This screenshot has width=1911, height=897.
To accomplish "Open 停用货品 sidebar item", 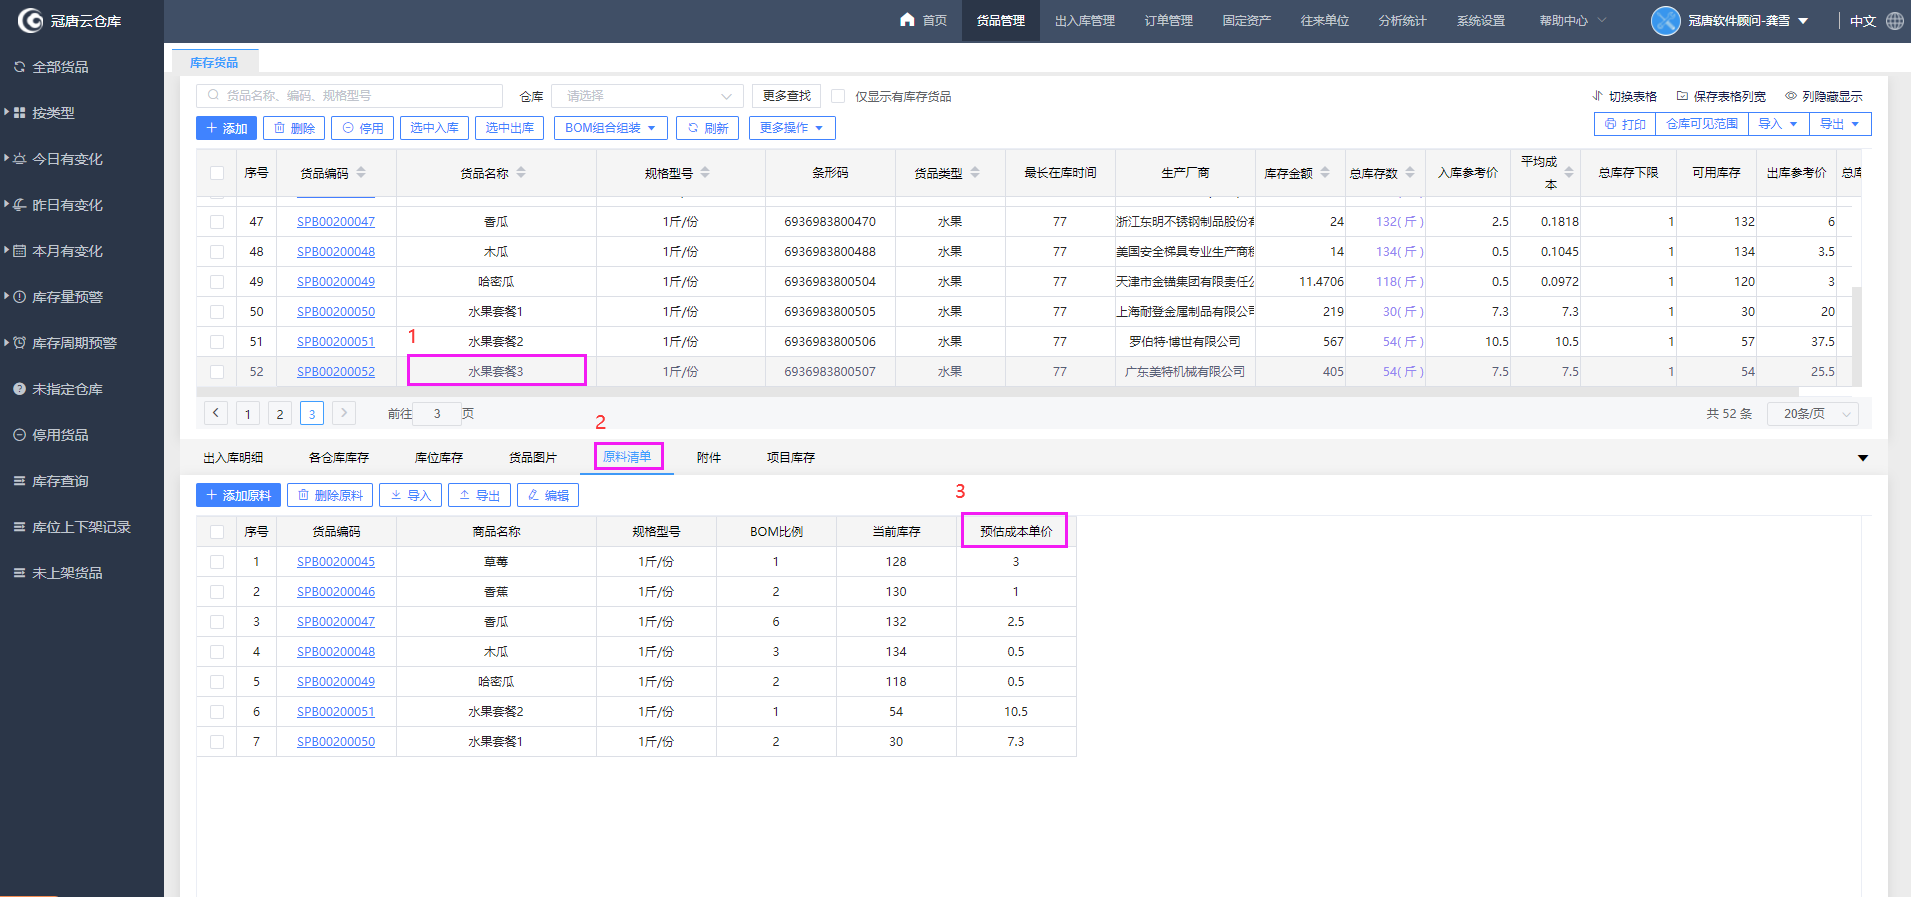I will click(x=59, y=435).
